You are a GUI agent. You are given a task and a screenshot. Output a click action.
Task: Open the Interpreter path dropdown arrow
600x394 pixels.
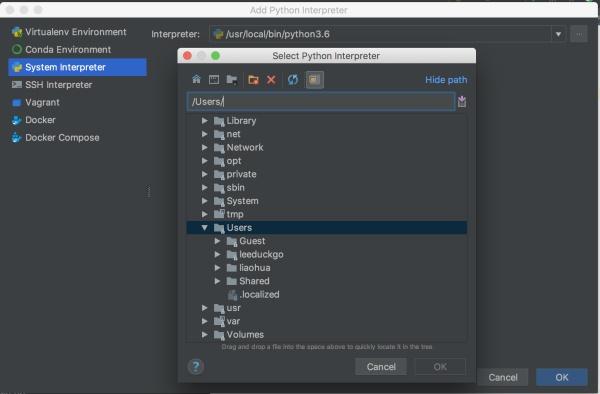click(x=558, y=34)
